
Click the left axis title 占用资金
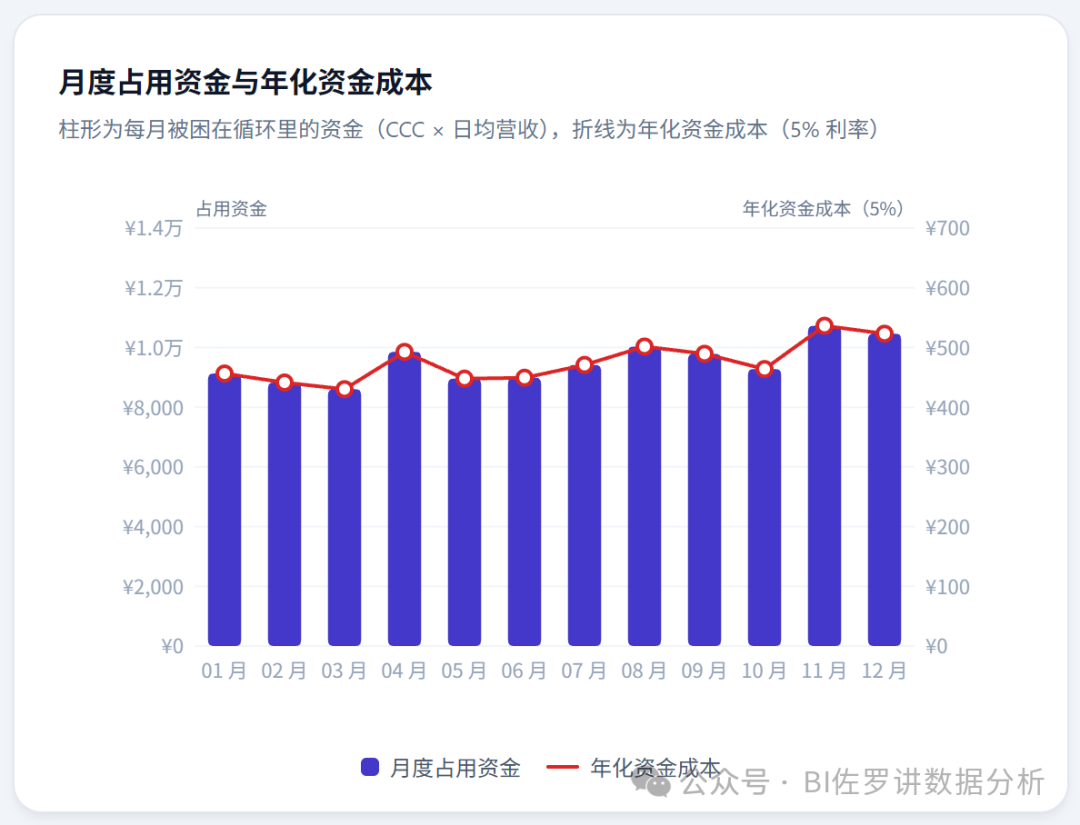(x=231, y=209)
